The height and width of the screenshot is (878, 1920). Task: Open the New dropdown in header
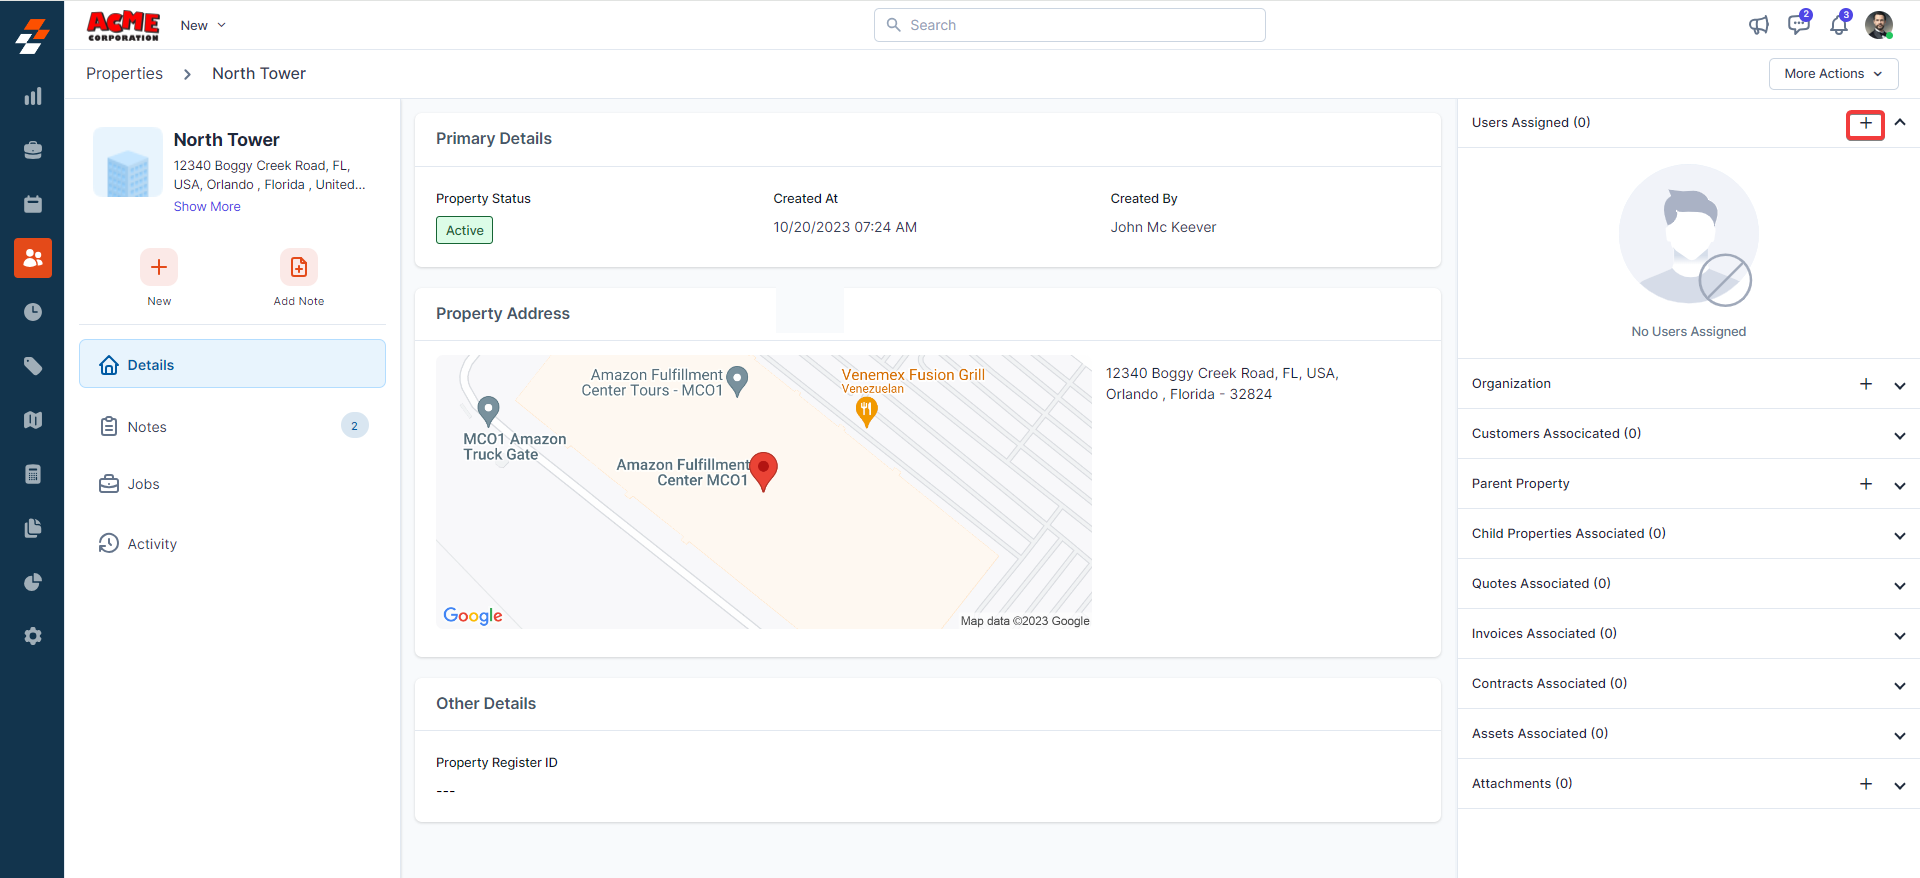(203, 25)
